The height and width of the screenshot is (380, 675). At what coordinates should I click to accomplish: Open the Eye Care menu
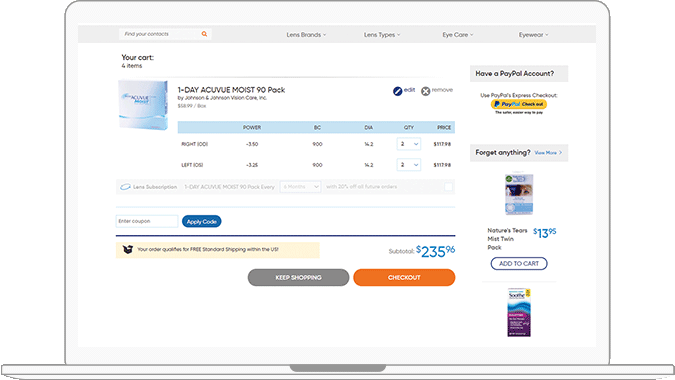click(458, 35)
